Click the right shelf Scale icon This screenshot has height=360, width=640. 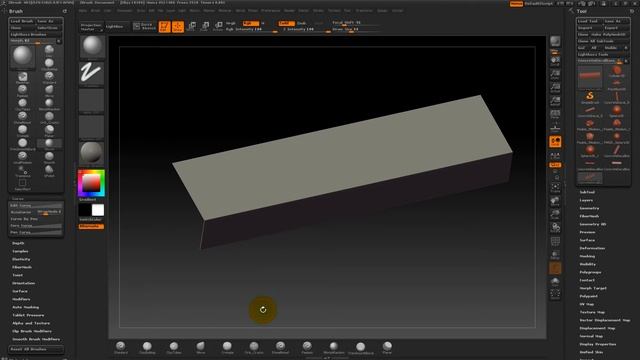tap(555, 215)
